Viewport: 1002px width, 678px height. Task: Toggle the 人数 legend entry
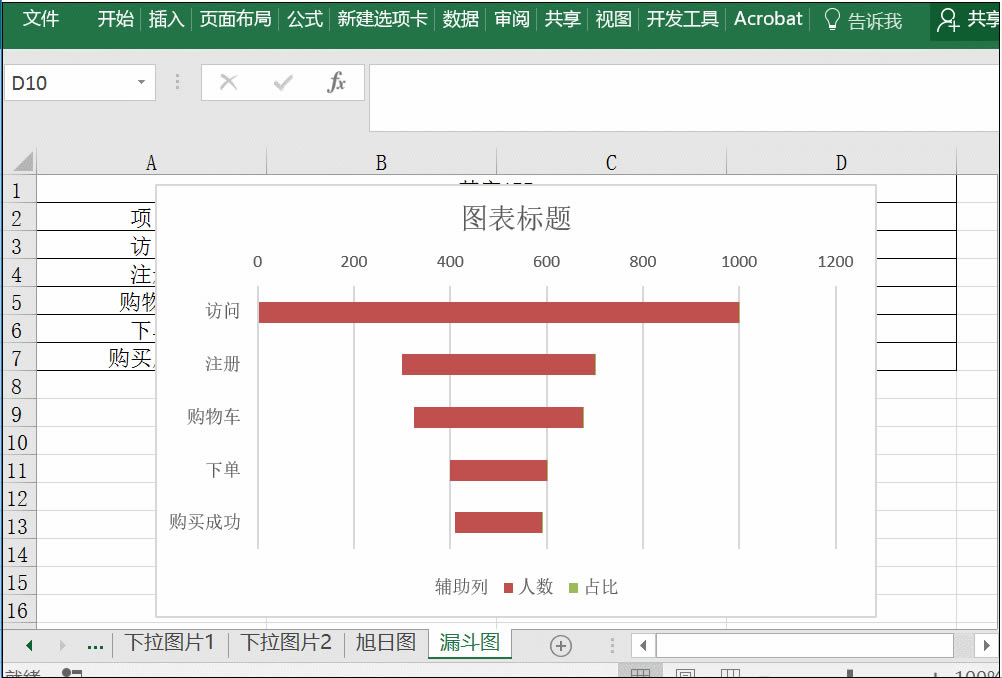530,589
